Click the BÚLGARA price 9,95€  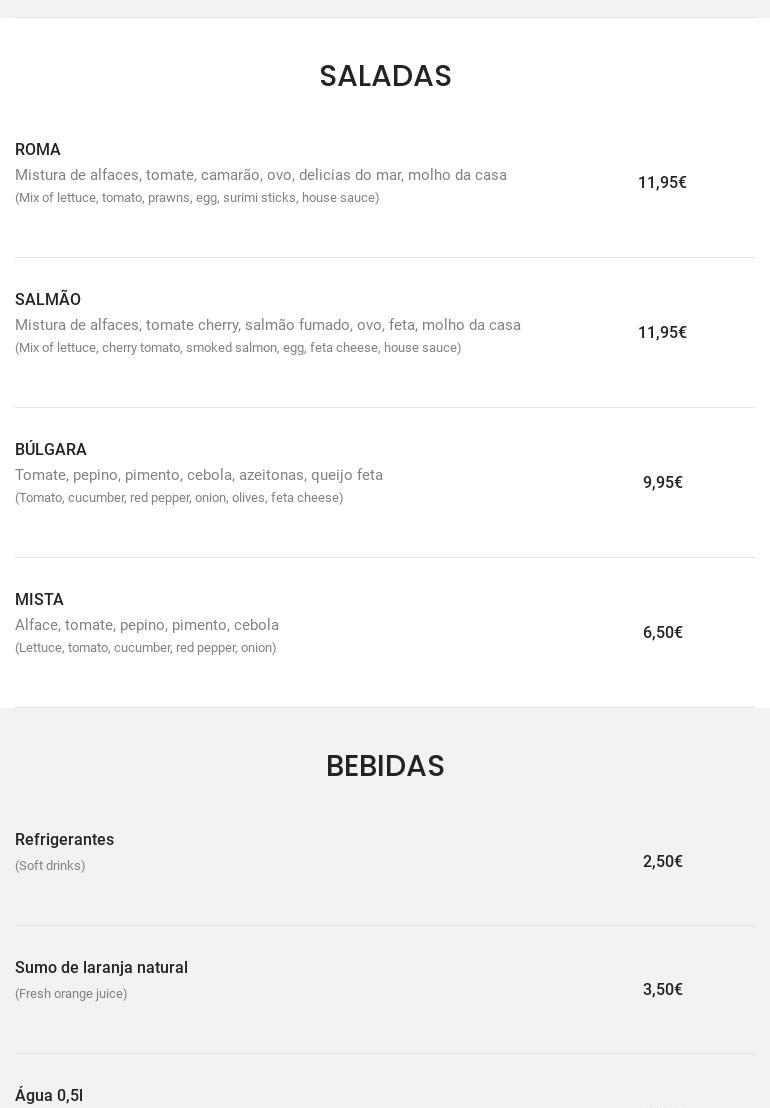[x=662, y=482]
